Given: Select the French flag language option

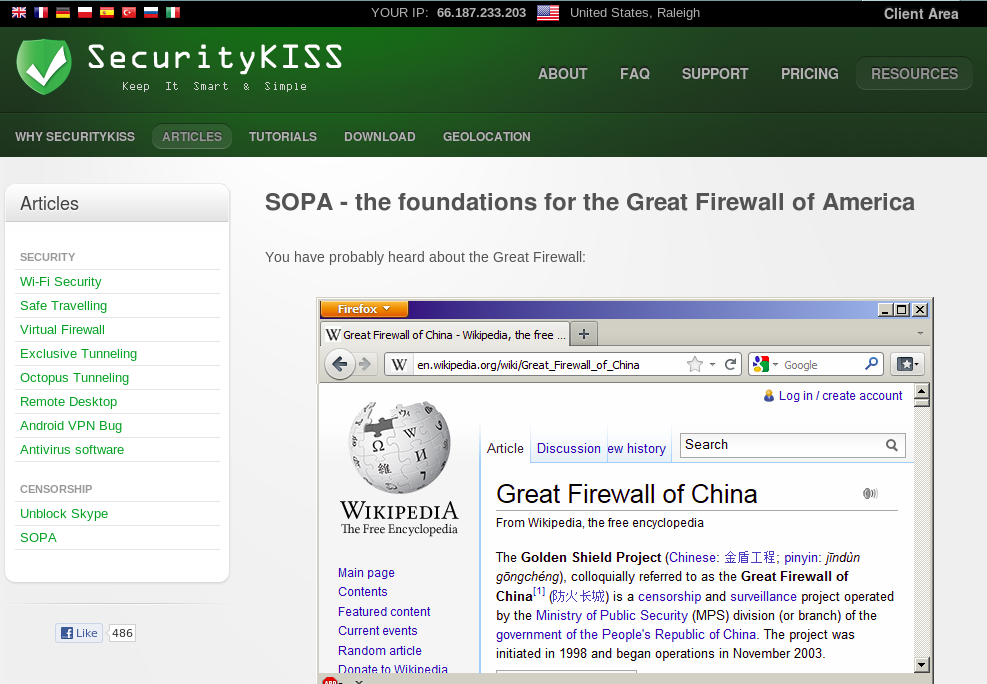Looking at the screenshot, I should click(41, 13).
